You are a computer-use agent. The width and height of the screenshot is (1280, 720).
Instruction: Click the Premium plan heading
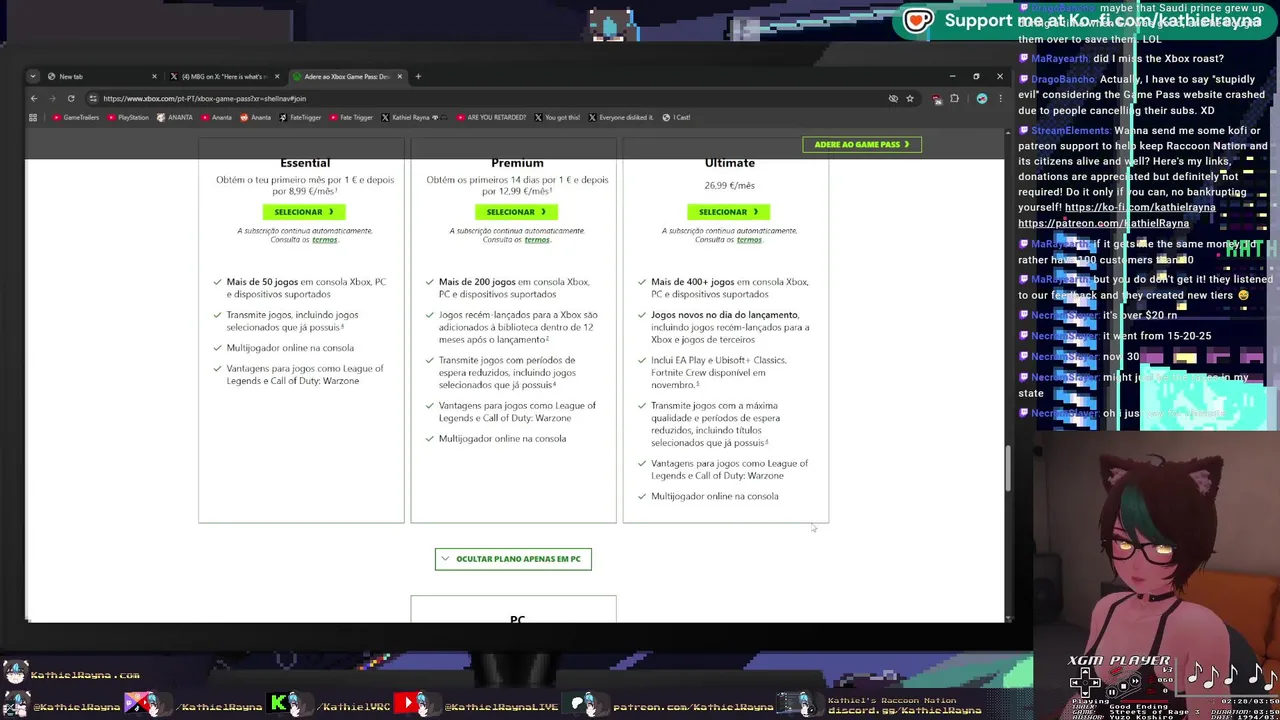click(517, 163)
